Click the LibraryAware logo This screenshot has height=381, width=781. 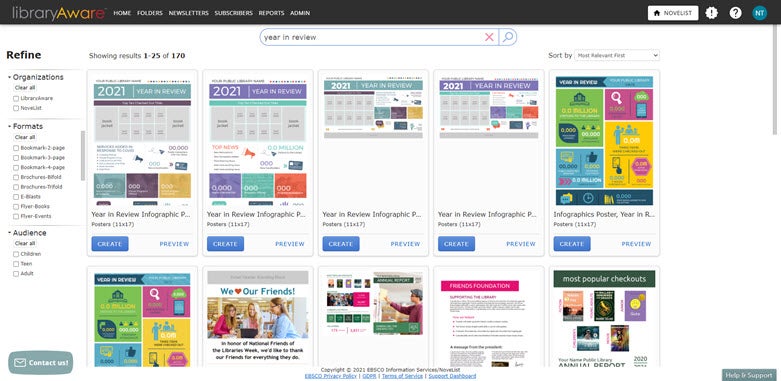[59, 13]
